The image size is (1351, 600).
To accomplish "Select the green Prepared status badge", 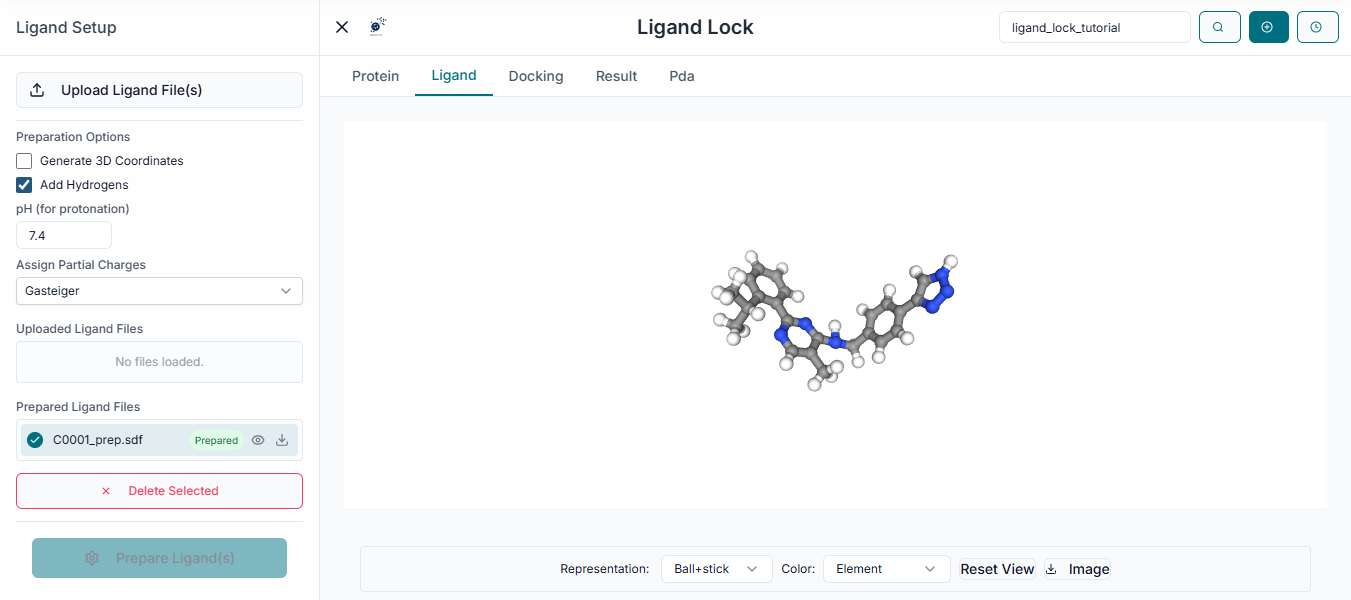I will 216,440.
